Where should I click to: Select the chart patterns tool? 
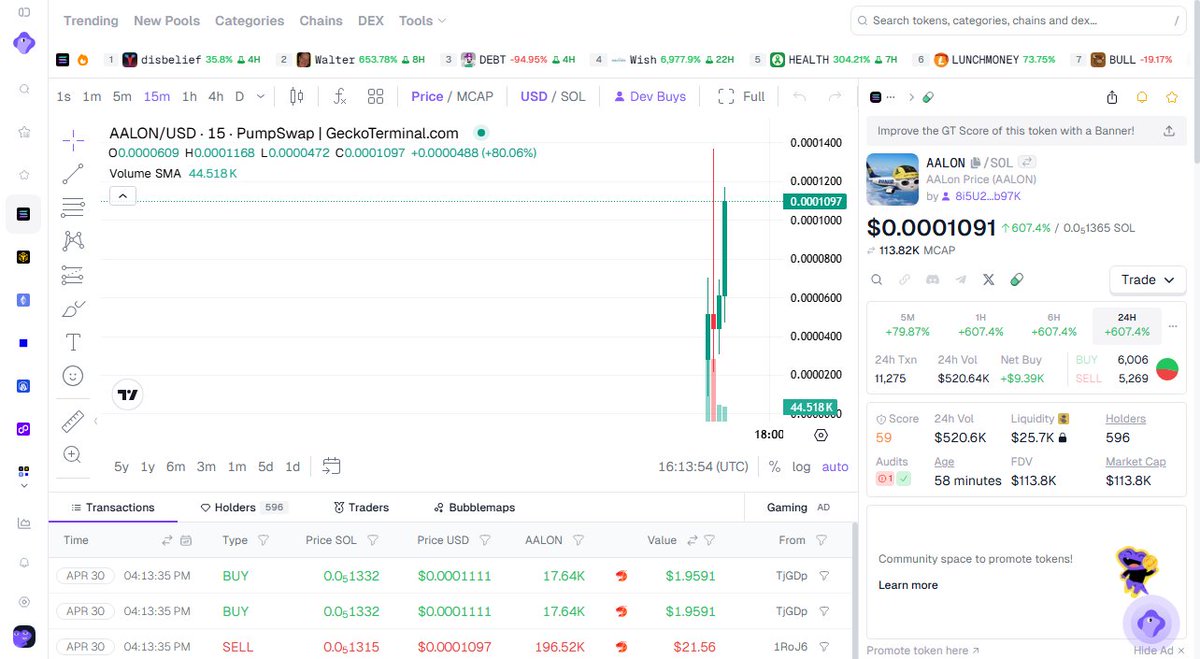pyautogui.click(x=73, y=241)
